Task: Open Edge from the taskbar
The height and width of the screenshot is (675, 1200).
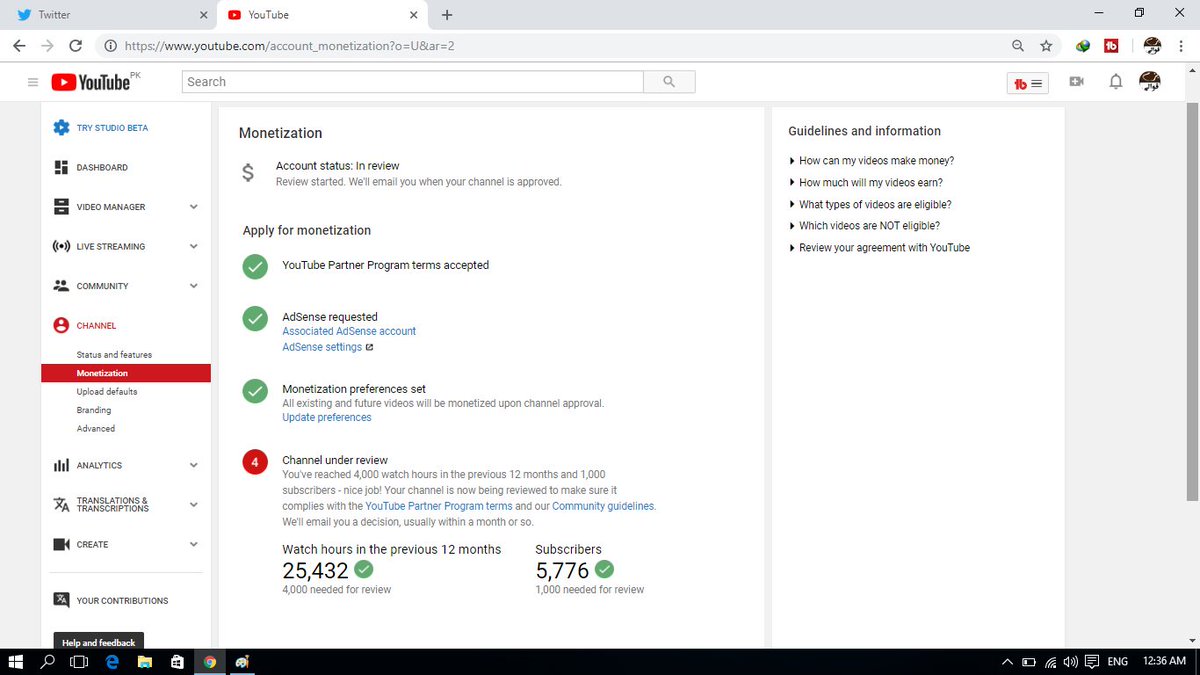Action: click(113, 662)
